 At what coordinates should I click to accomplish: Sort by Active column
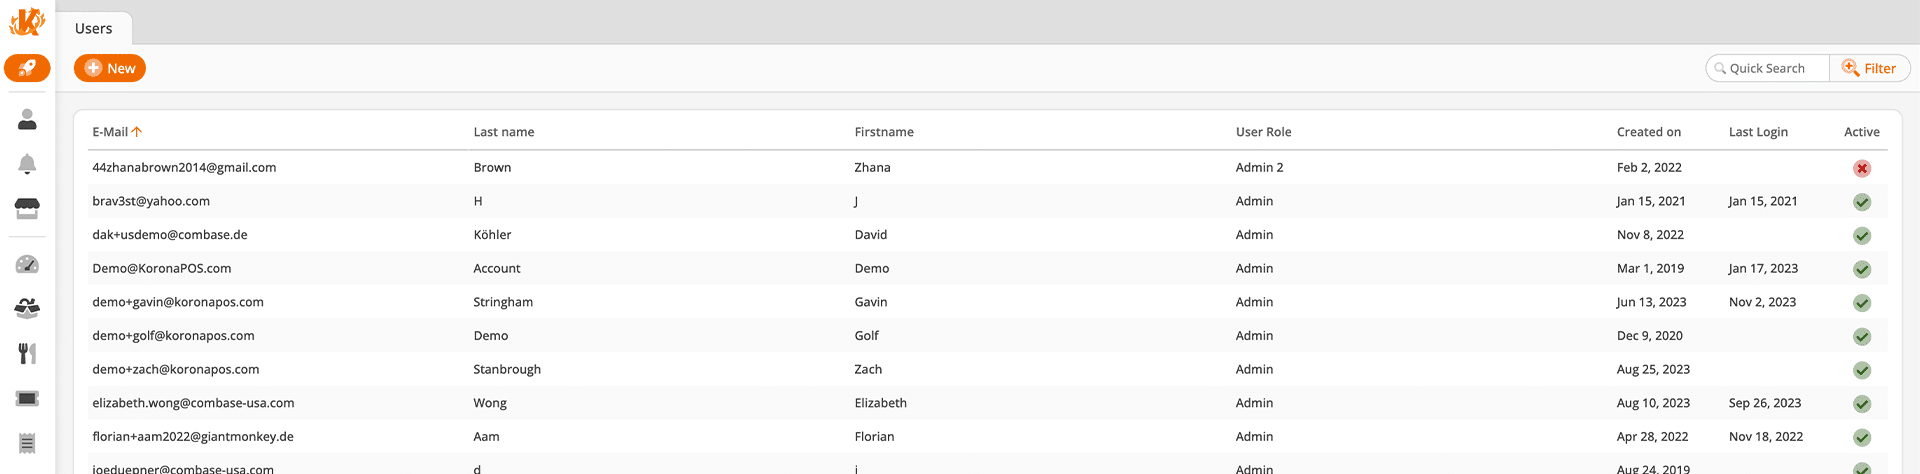(1862, 132)
